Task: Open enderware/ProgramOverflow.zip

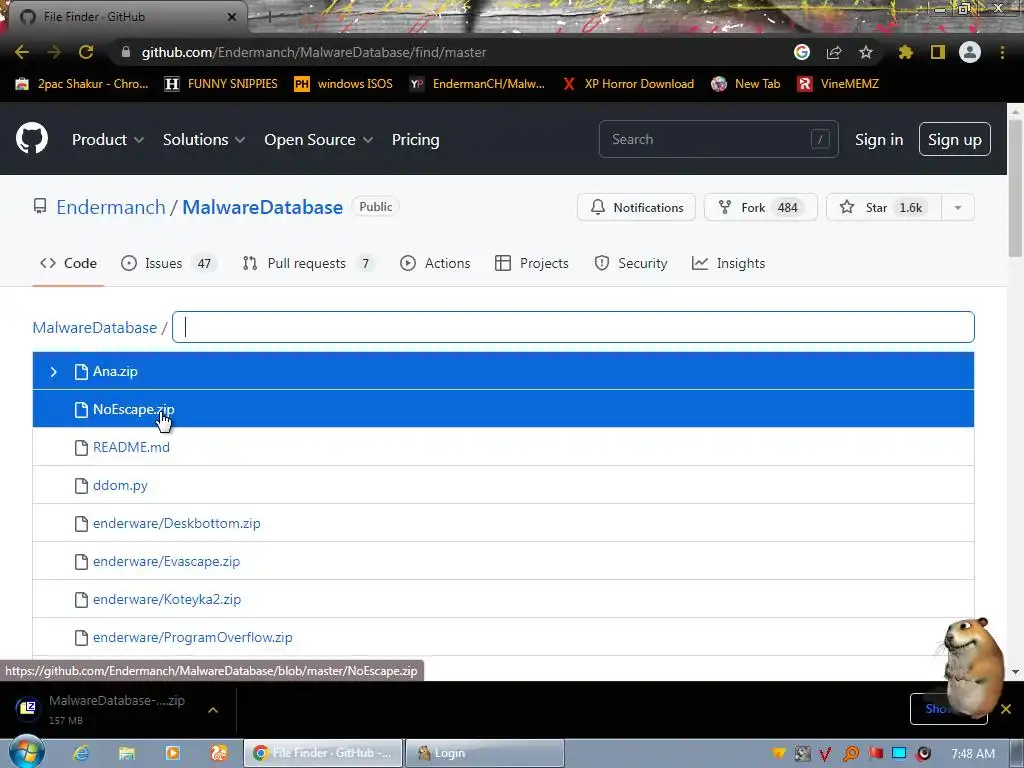Action: (x=193, y=637)
